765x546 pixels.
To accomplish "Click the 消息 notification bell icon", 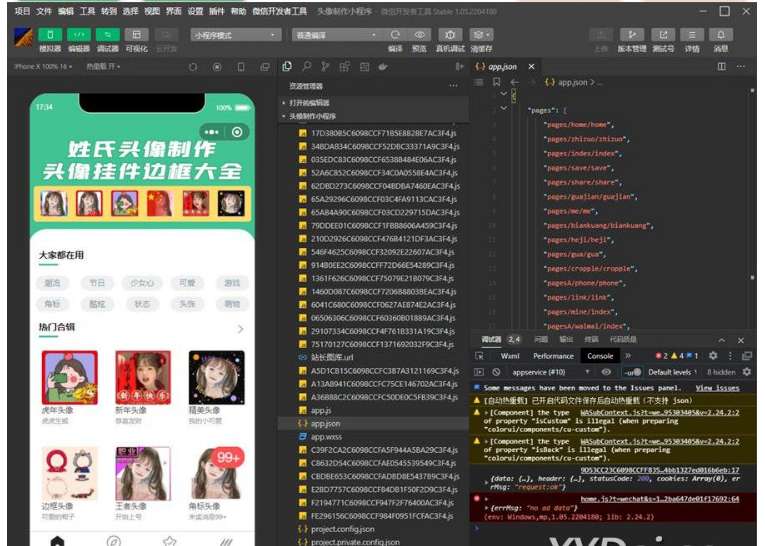I will click(x=720, y=34).
